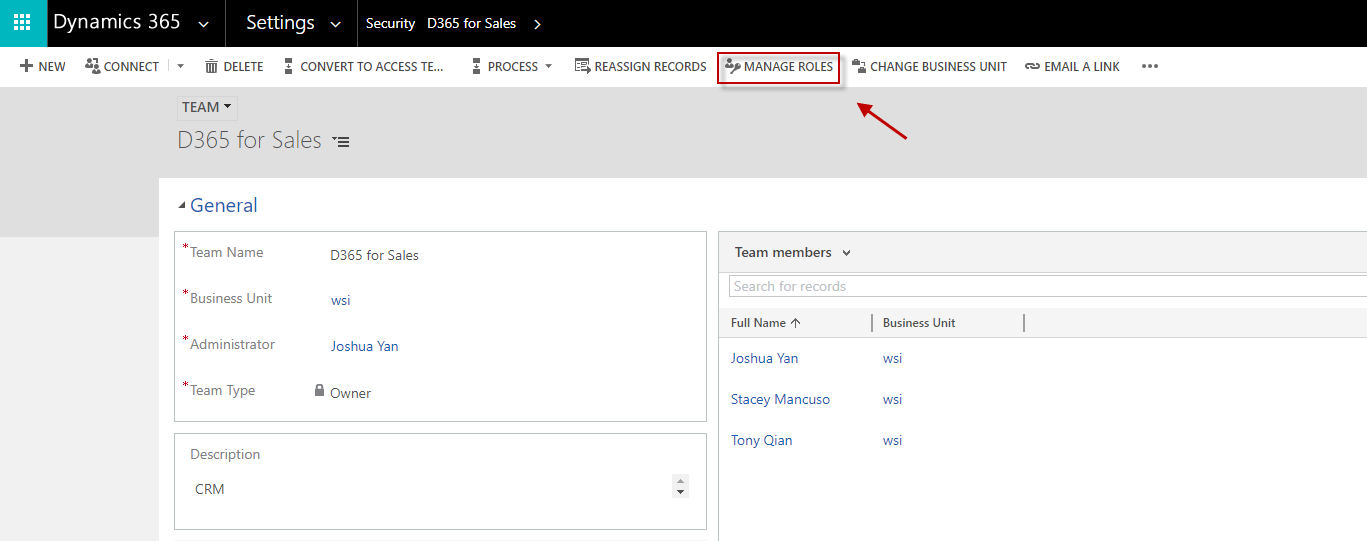The height and width of the screenshot is (541, 1367).
Task: Sort by Business Unit column header
Action: coord(919,323)
